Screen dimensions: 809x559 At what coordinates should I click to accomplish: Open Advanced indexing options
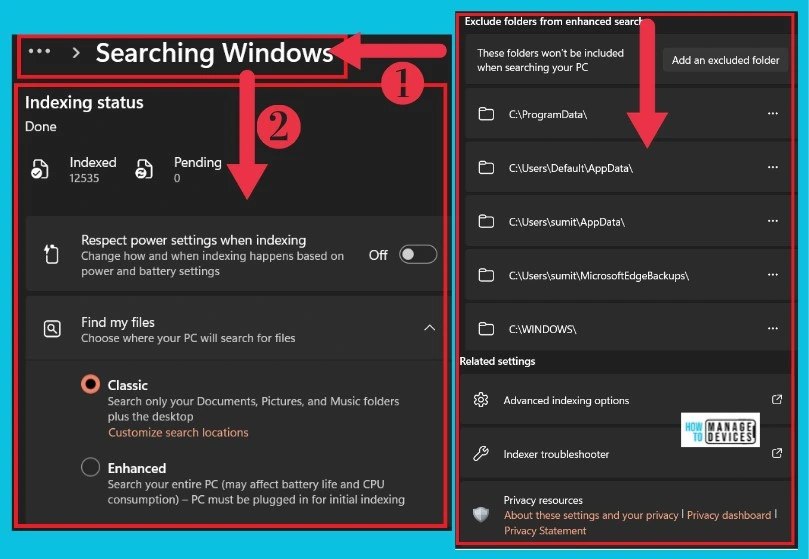pos(625,400)
